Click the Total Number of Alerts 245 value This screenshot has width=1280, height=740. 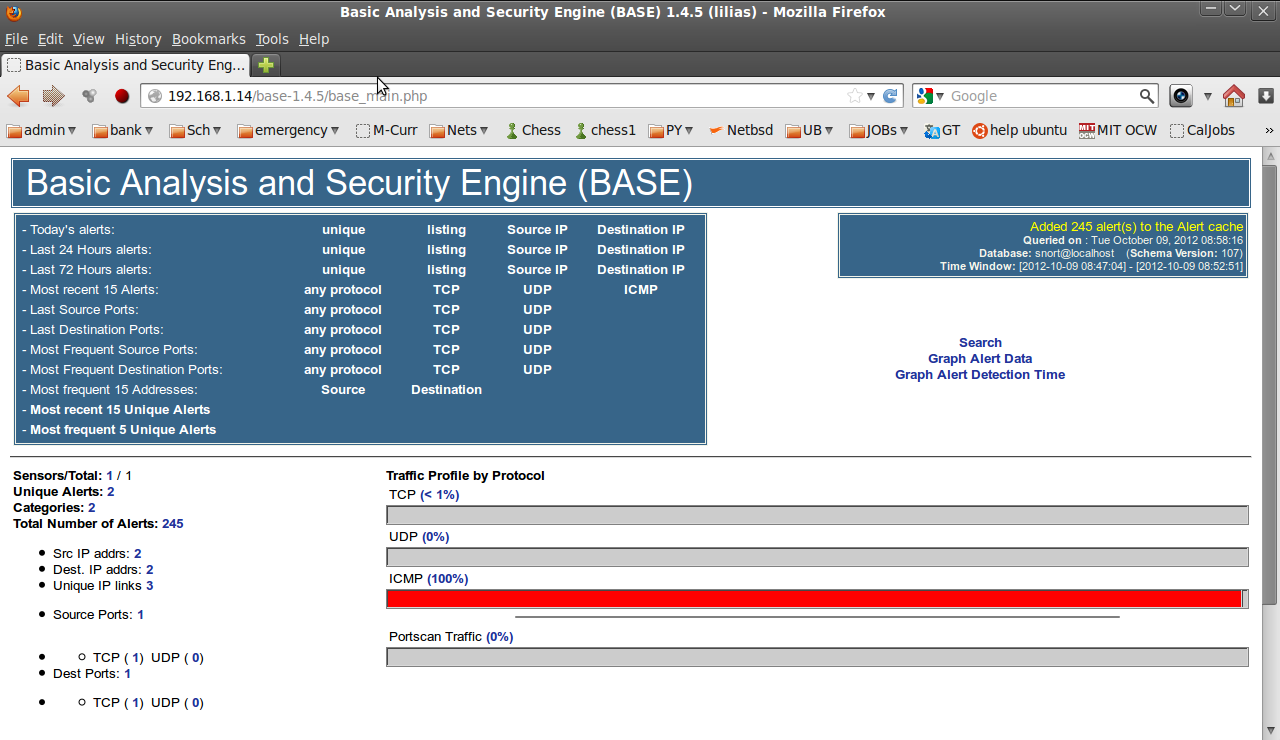pyautogui.click(x=172, y=524)
